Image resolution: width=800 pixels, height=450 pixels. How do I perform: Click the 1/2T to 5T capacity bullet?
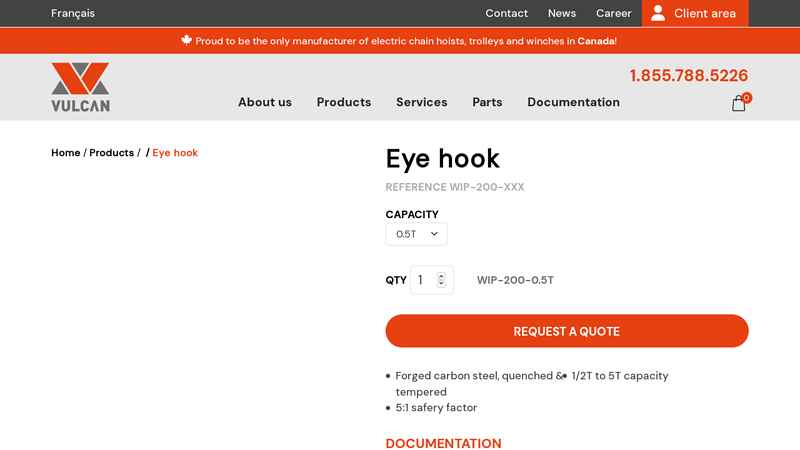620,376
